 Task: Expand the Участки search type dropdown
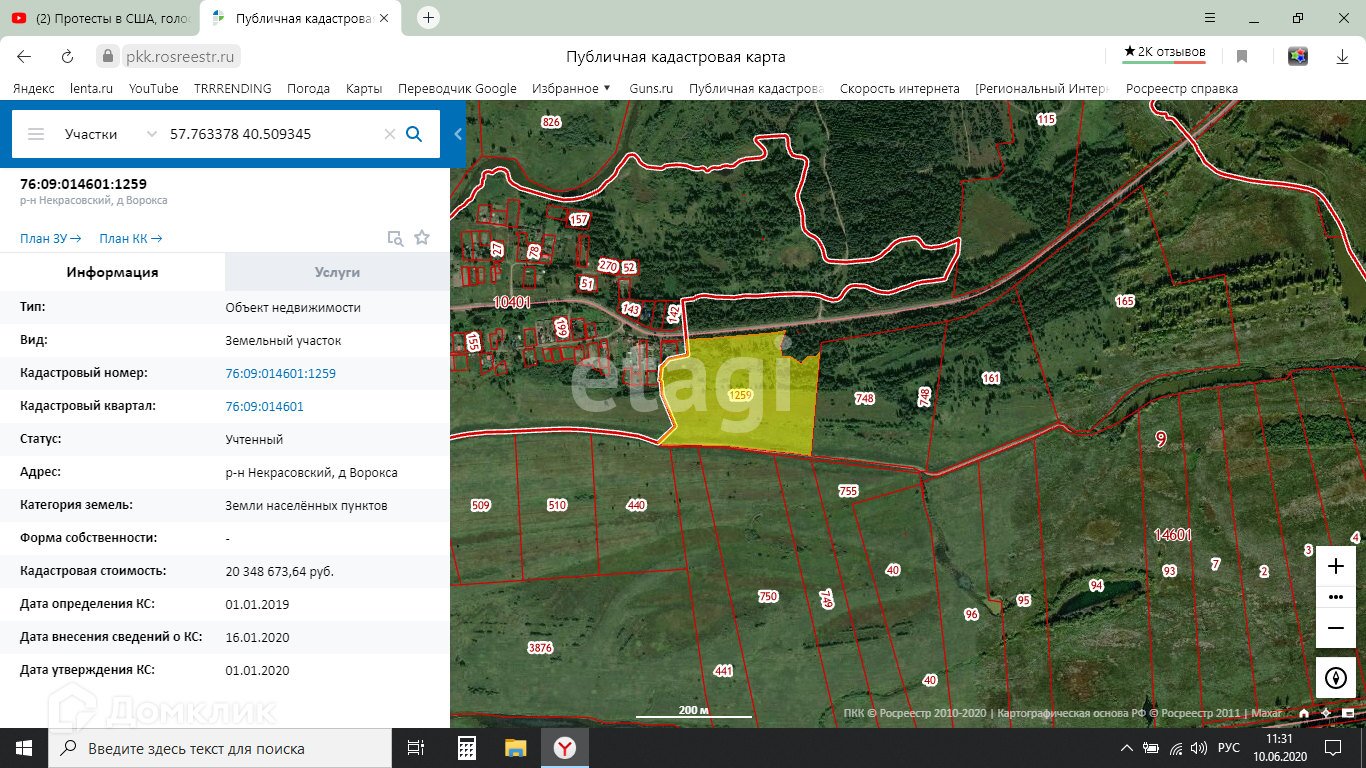(x=151, y=134)
